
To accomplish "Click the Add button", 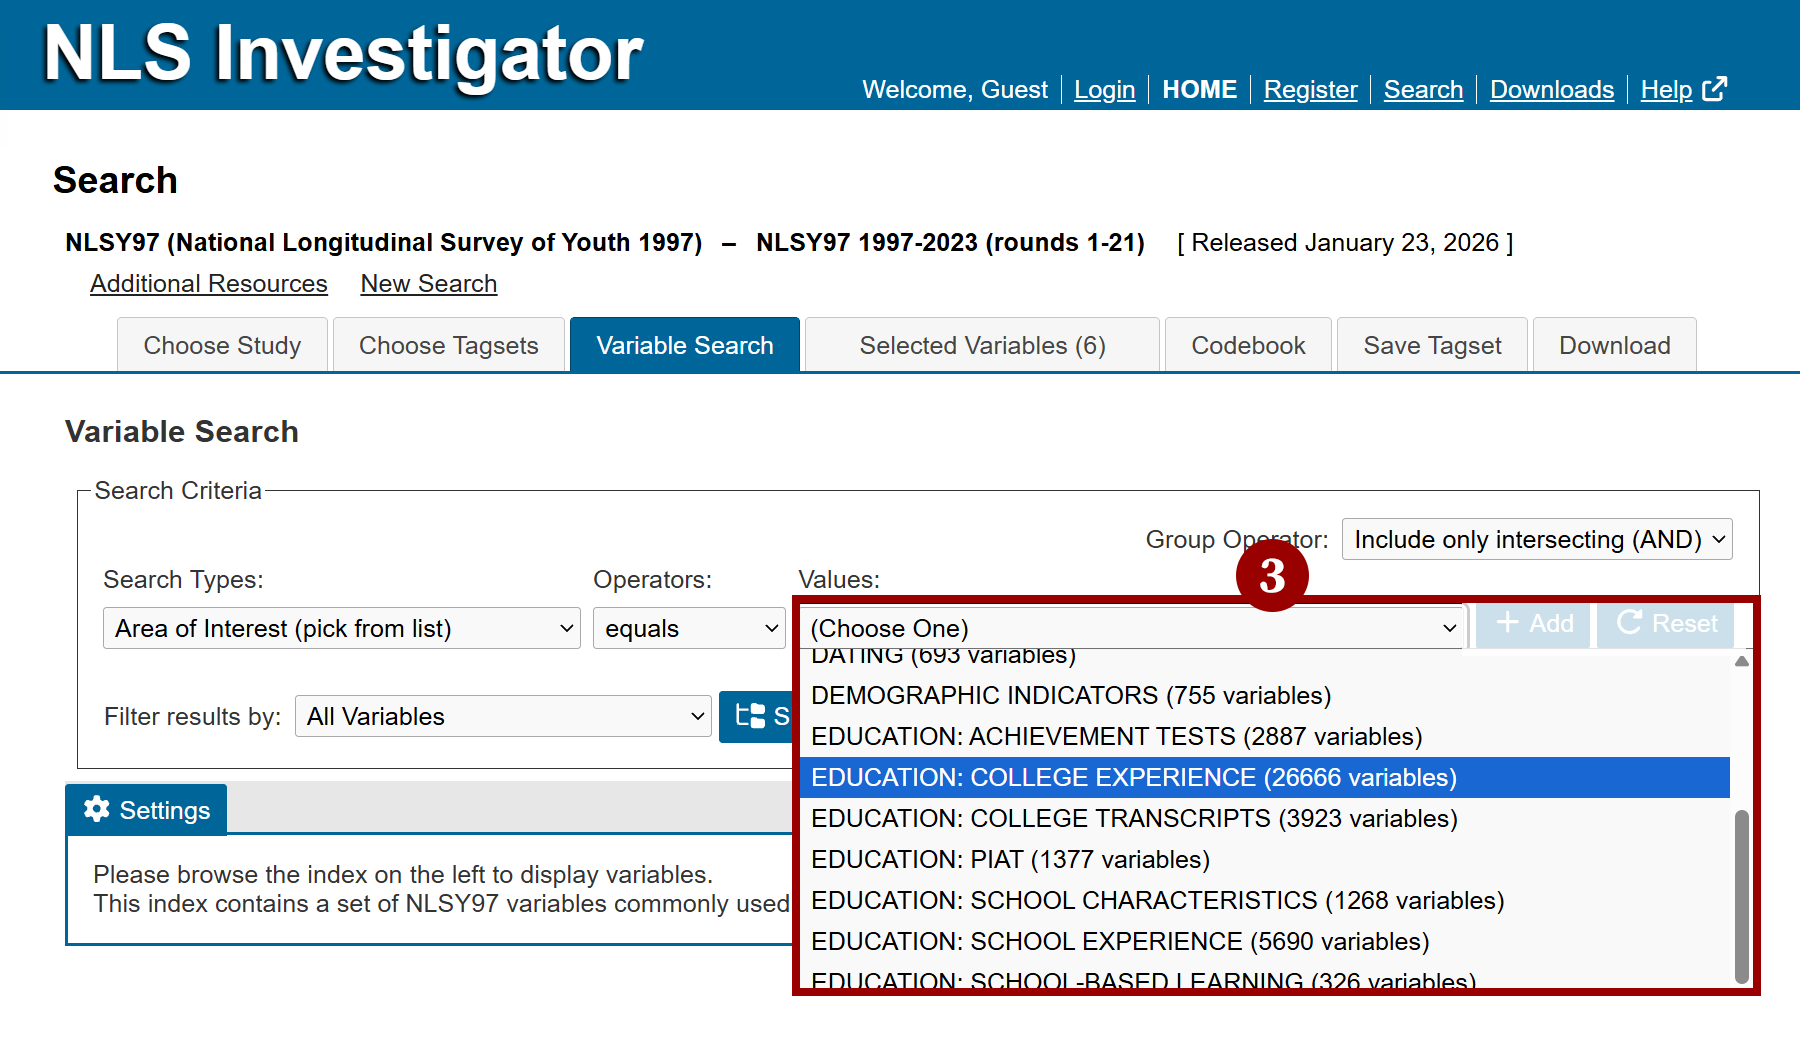I will tap(1533, 623).
